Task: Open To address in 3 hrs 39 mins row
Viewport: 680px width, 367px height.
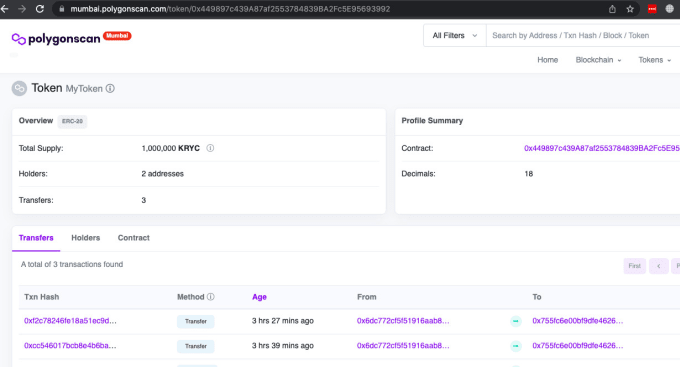Action: (578, 345)
